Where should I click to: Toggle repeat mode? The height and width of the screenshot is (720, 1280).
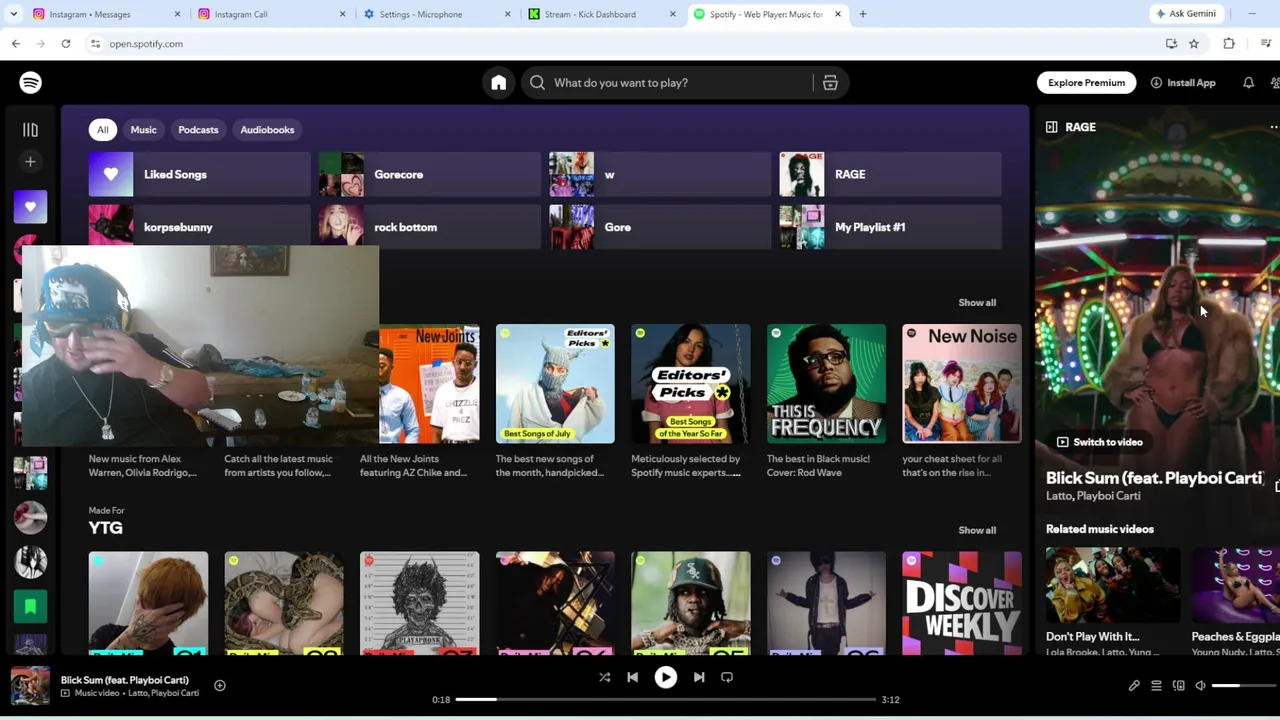727,678
